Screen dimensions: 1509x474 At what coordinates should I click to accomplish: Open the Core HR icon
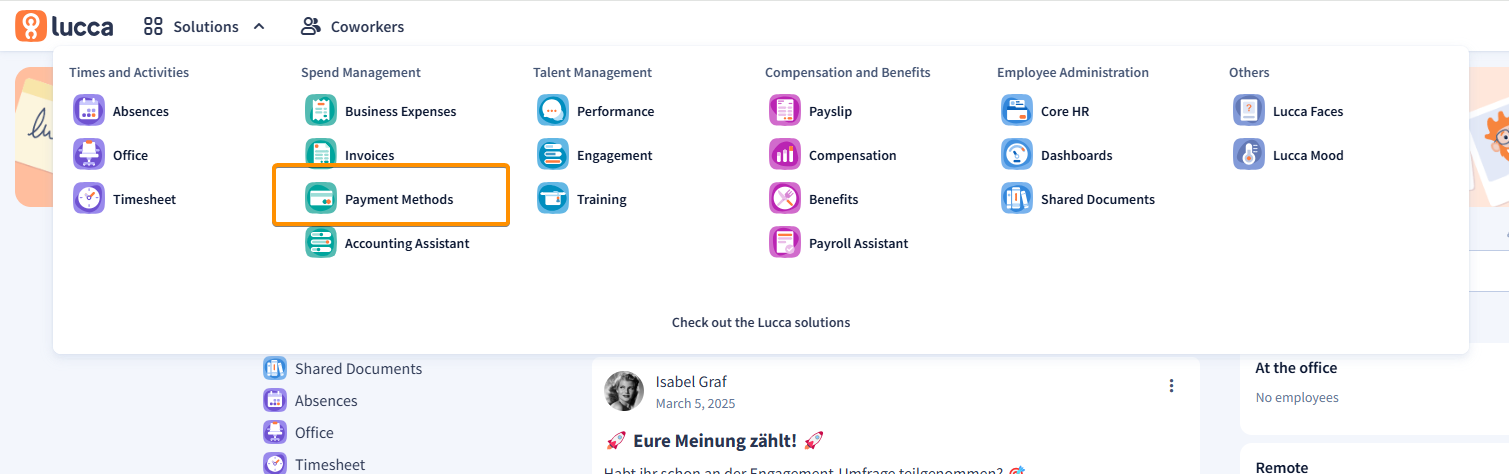coord(1017,111)
